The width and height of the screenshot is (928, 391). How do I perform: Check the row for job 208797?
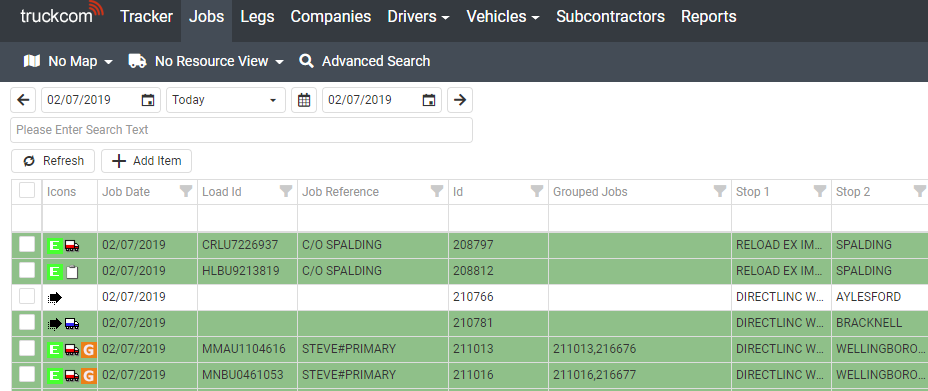coord(27,244)
